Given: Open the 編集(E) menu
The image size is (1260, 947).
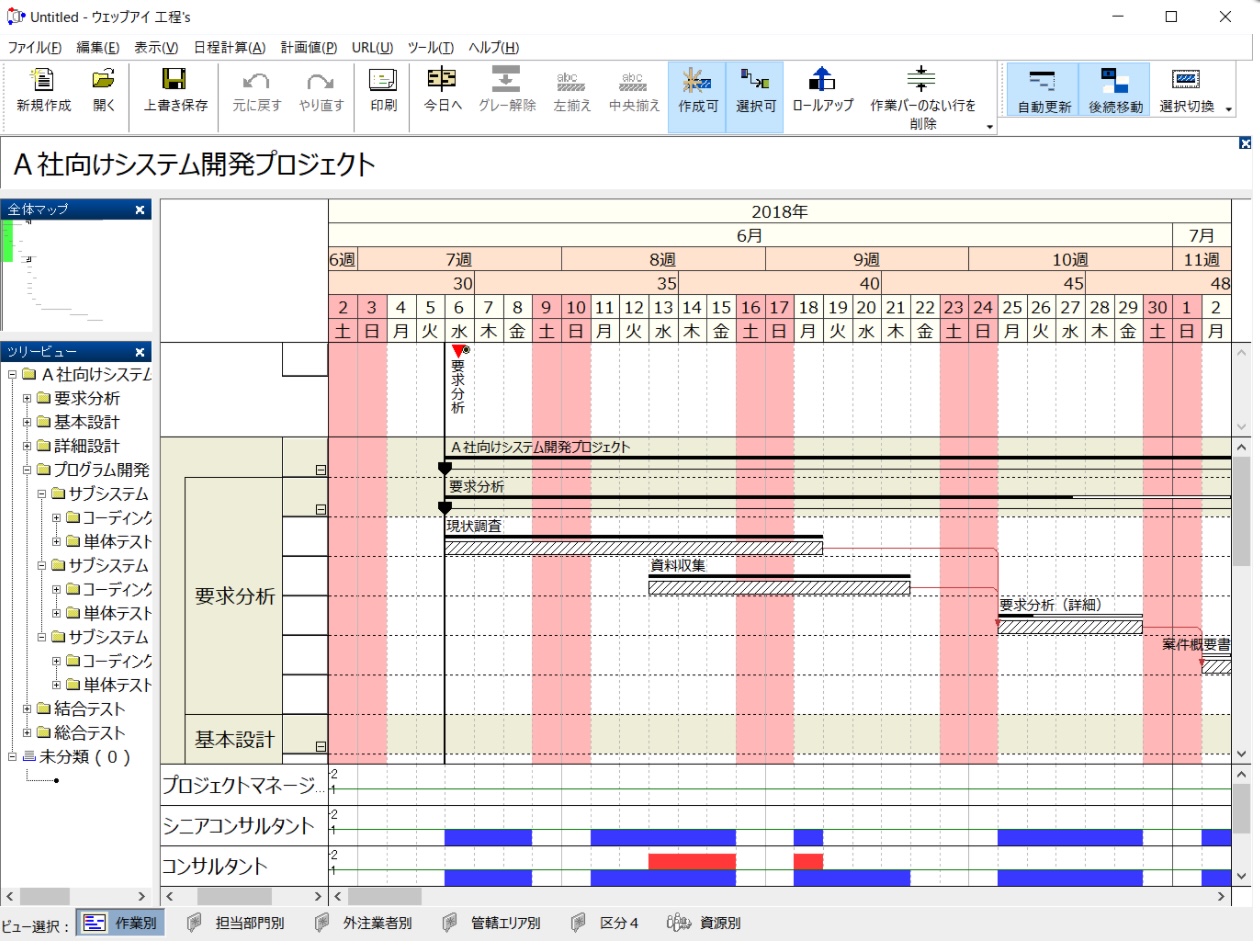Looking at the screenshot, I should click(98, 47).
